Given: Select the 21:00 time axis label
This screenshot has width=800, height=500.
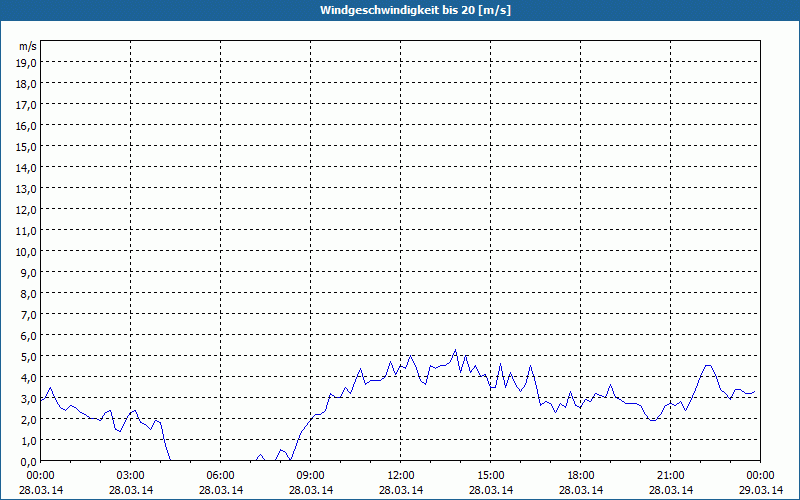Looking at the screenshot, I should point(671,475).
